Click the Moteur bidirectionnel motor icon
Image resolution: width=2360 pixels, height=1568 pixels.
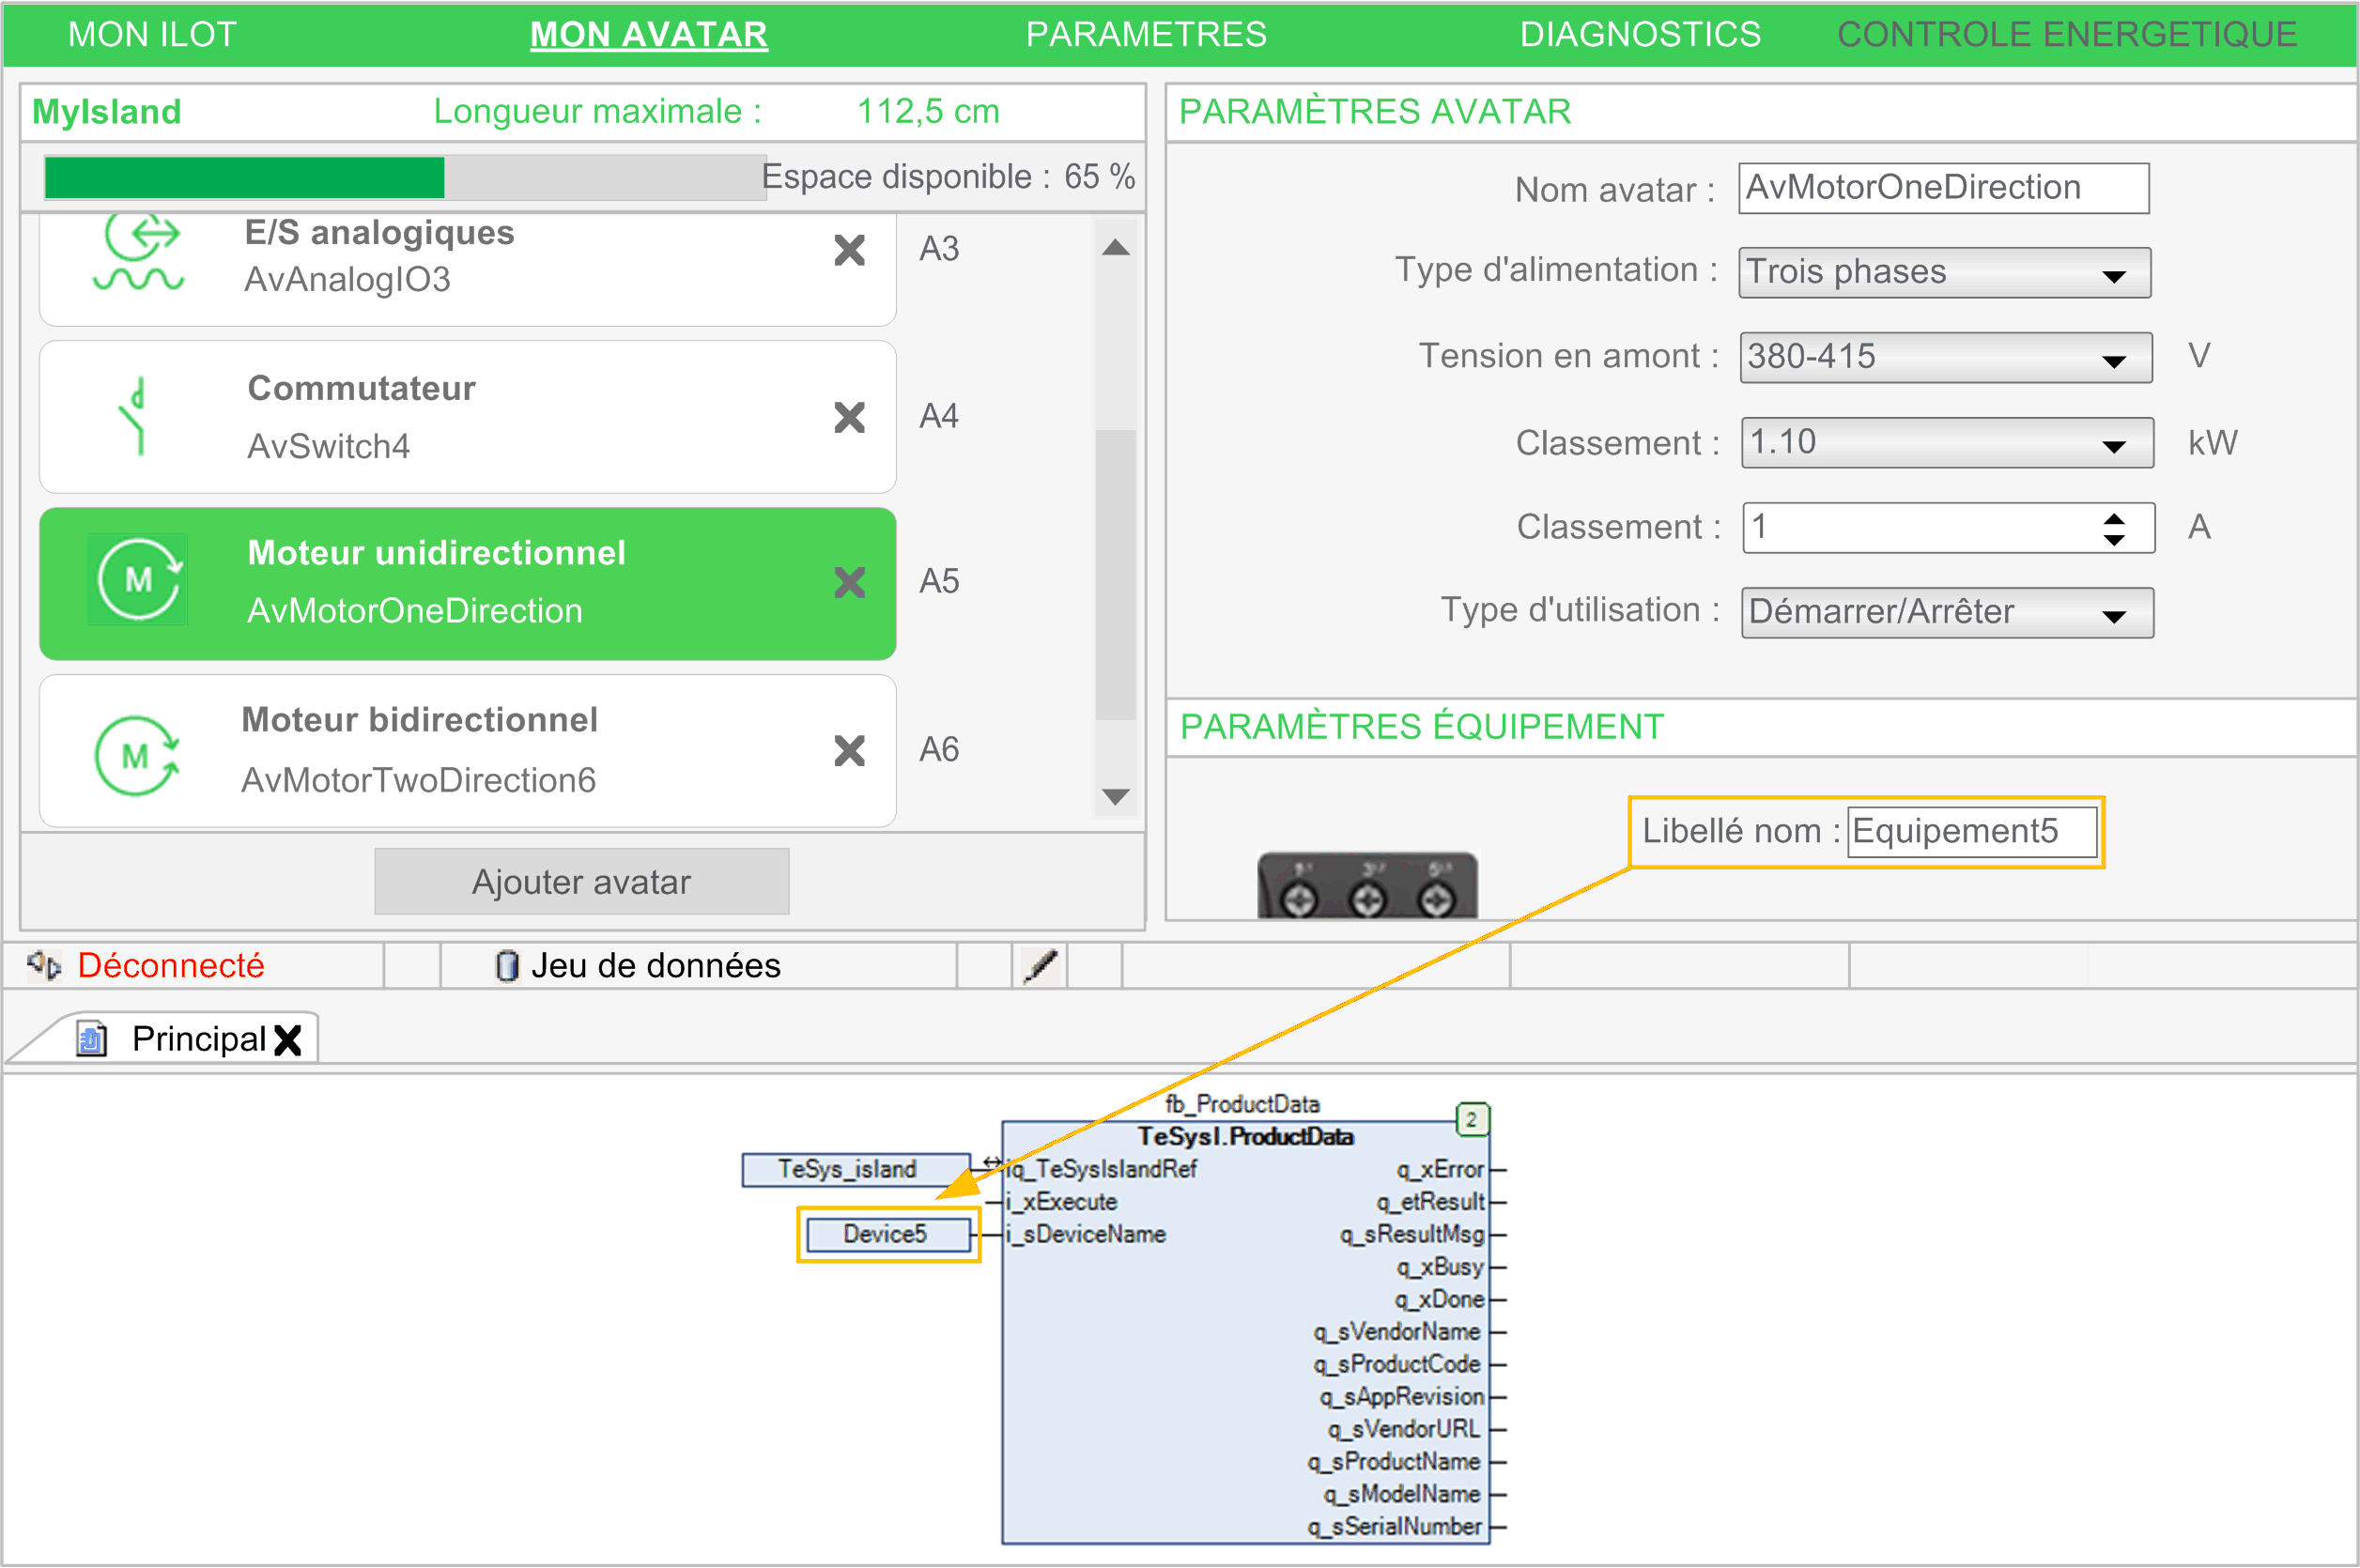pos(137,755)
